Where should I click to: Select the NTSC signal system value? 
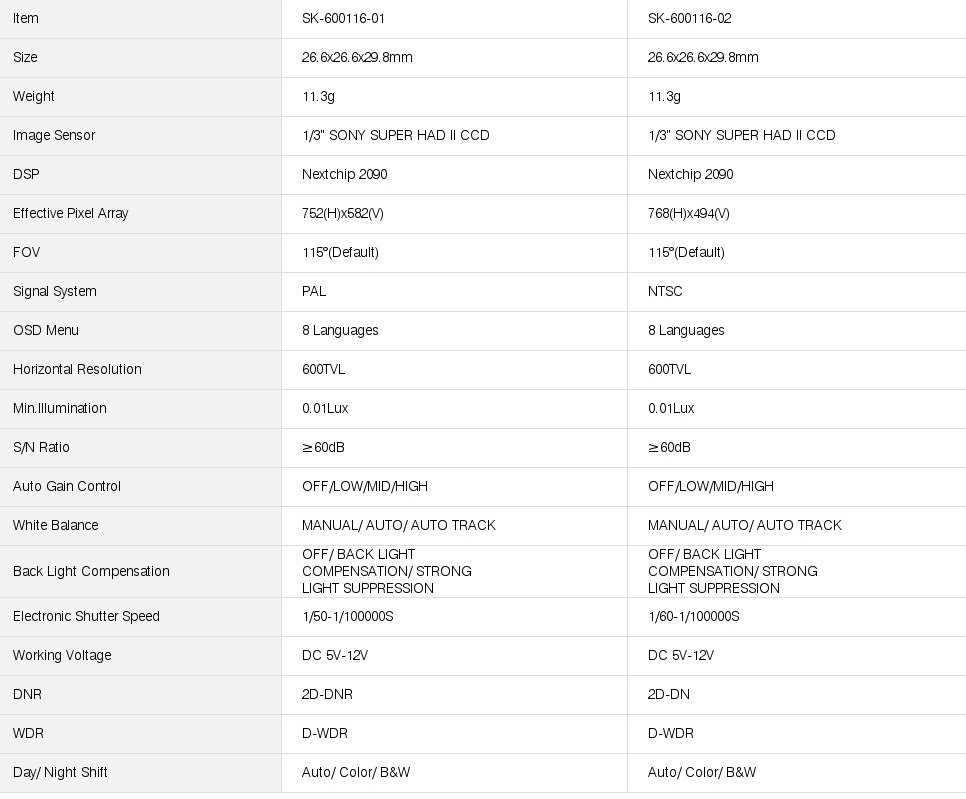665,291
